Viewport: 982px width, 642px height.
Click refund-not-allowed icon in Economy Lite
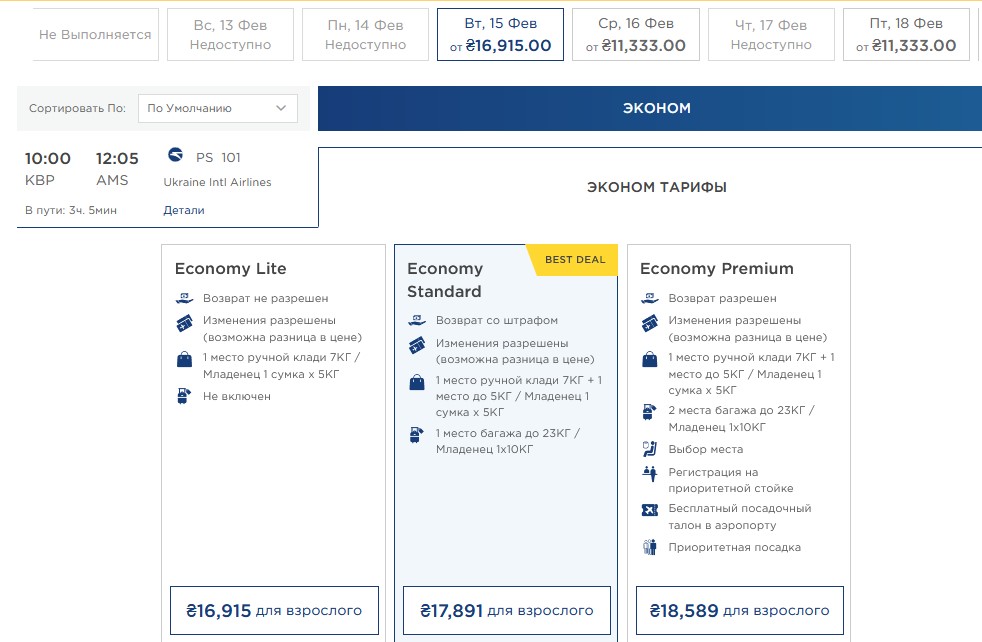click(x=184, y=298)
